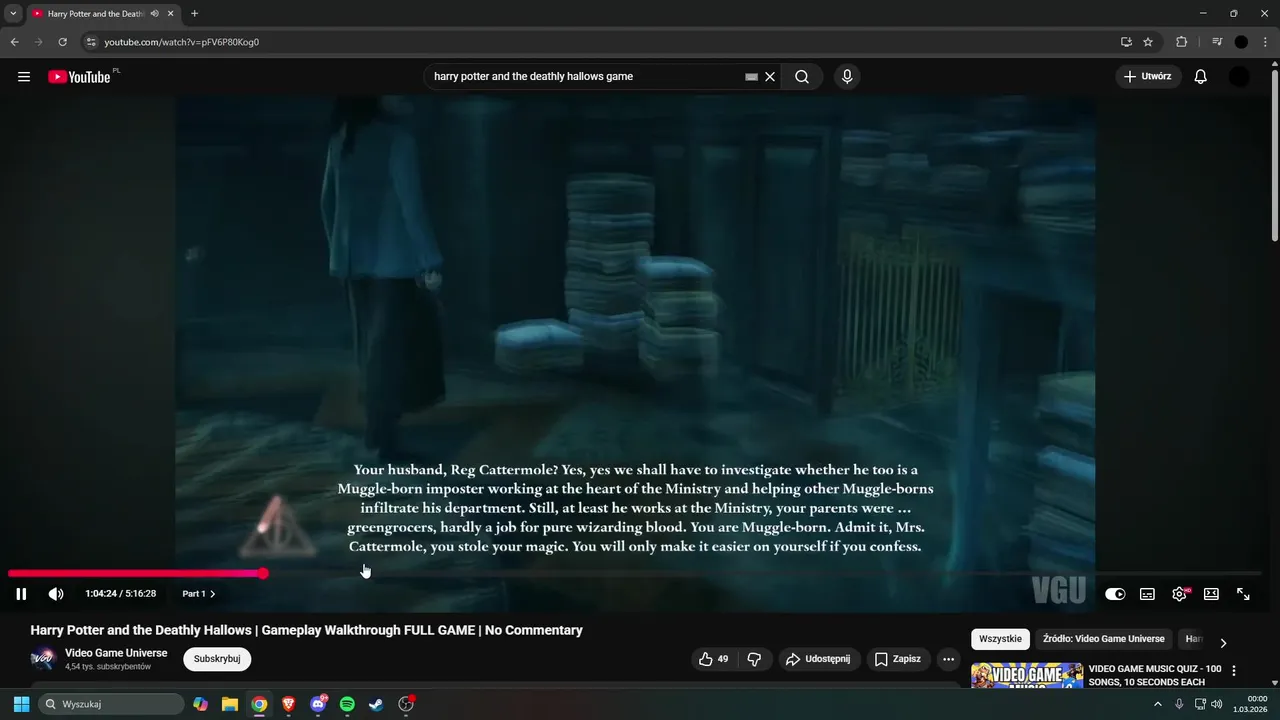Dislike the video with thumbs down
Screen dimensions: 1280x720
(755, 659)
